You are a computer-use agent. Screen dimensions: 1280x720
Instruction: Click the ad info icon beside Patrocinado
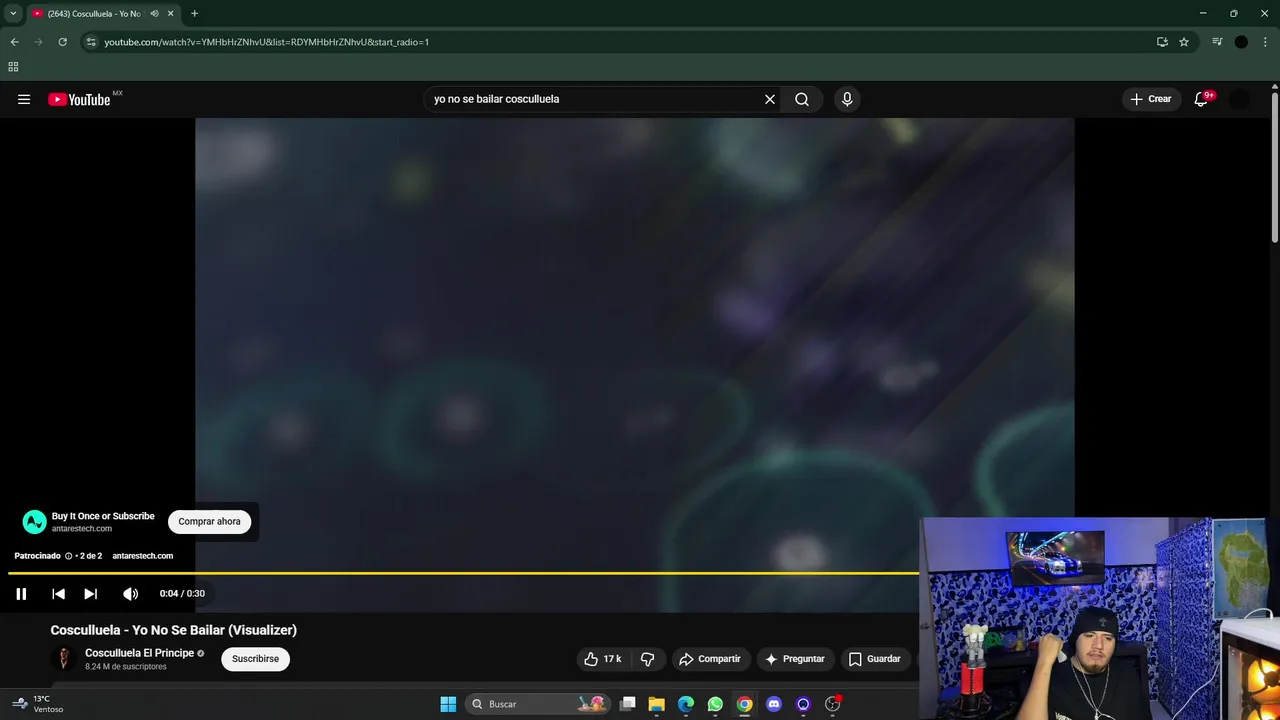coord(69,556)
